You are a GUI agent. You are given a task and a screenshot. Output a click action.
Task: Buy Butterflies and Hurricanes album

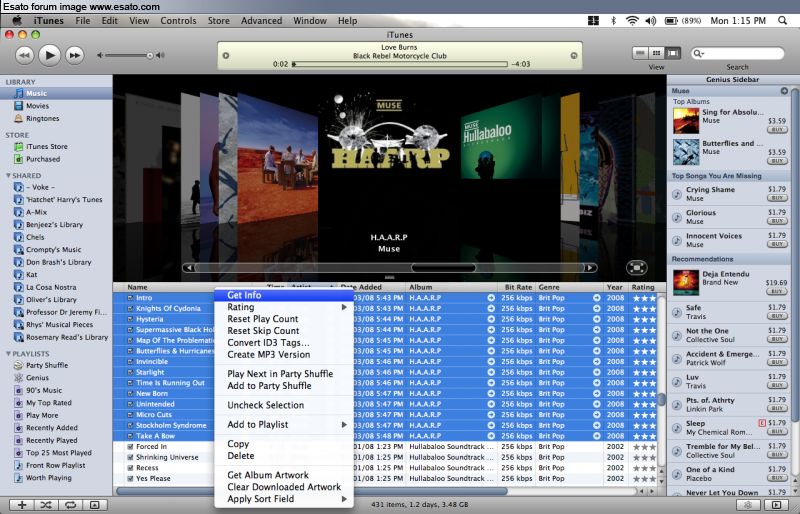click(x=777, y=161)
